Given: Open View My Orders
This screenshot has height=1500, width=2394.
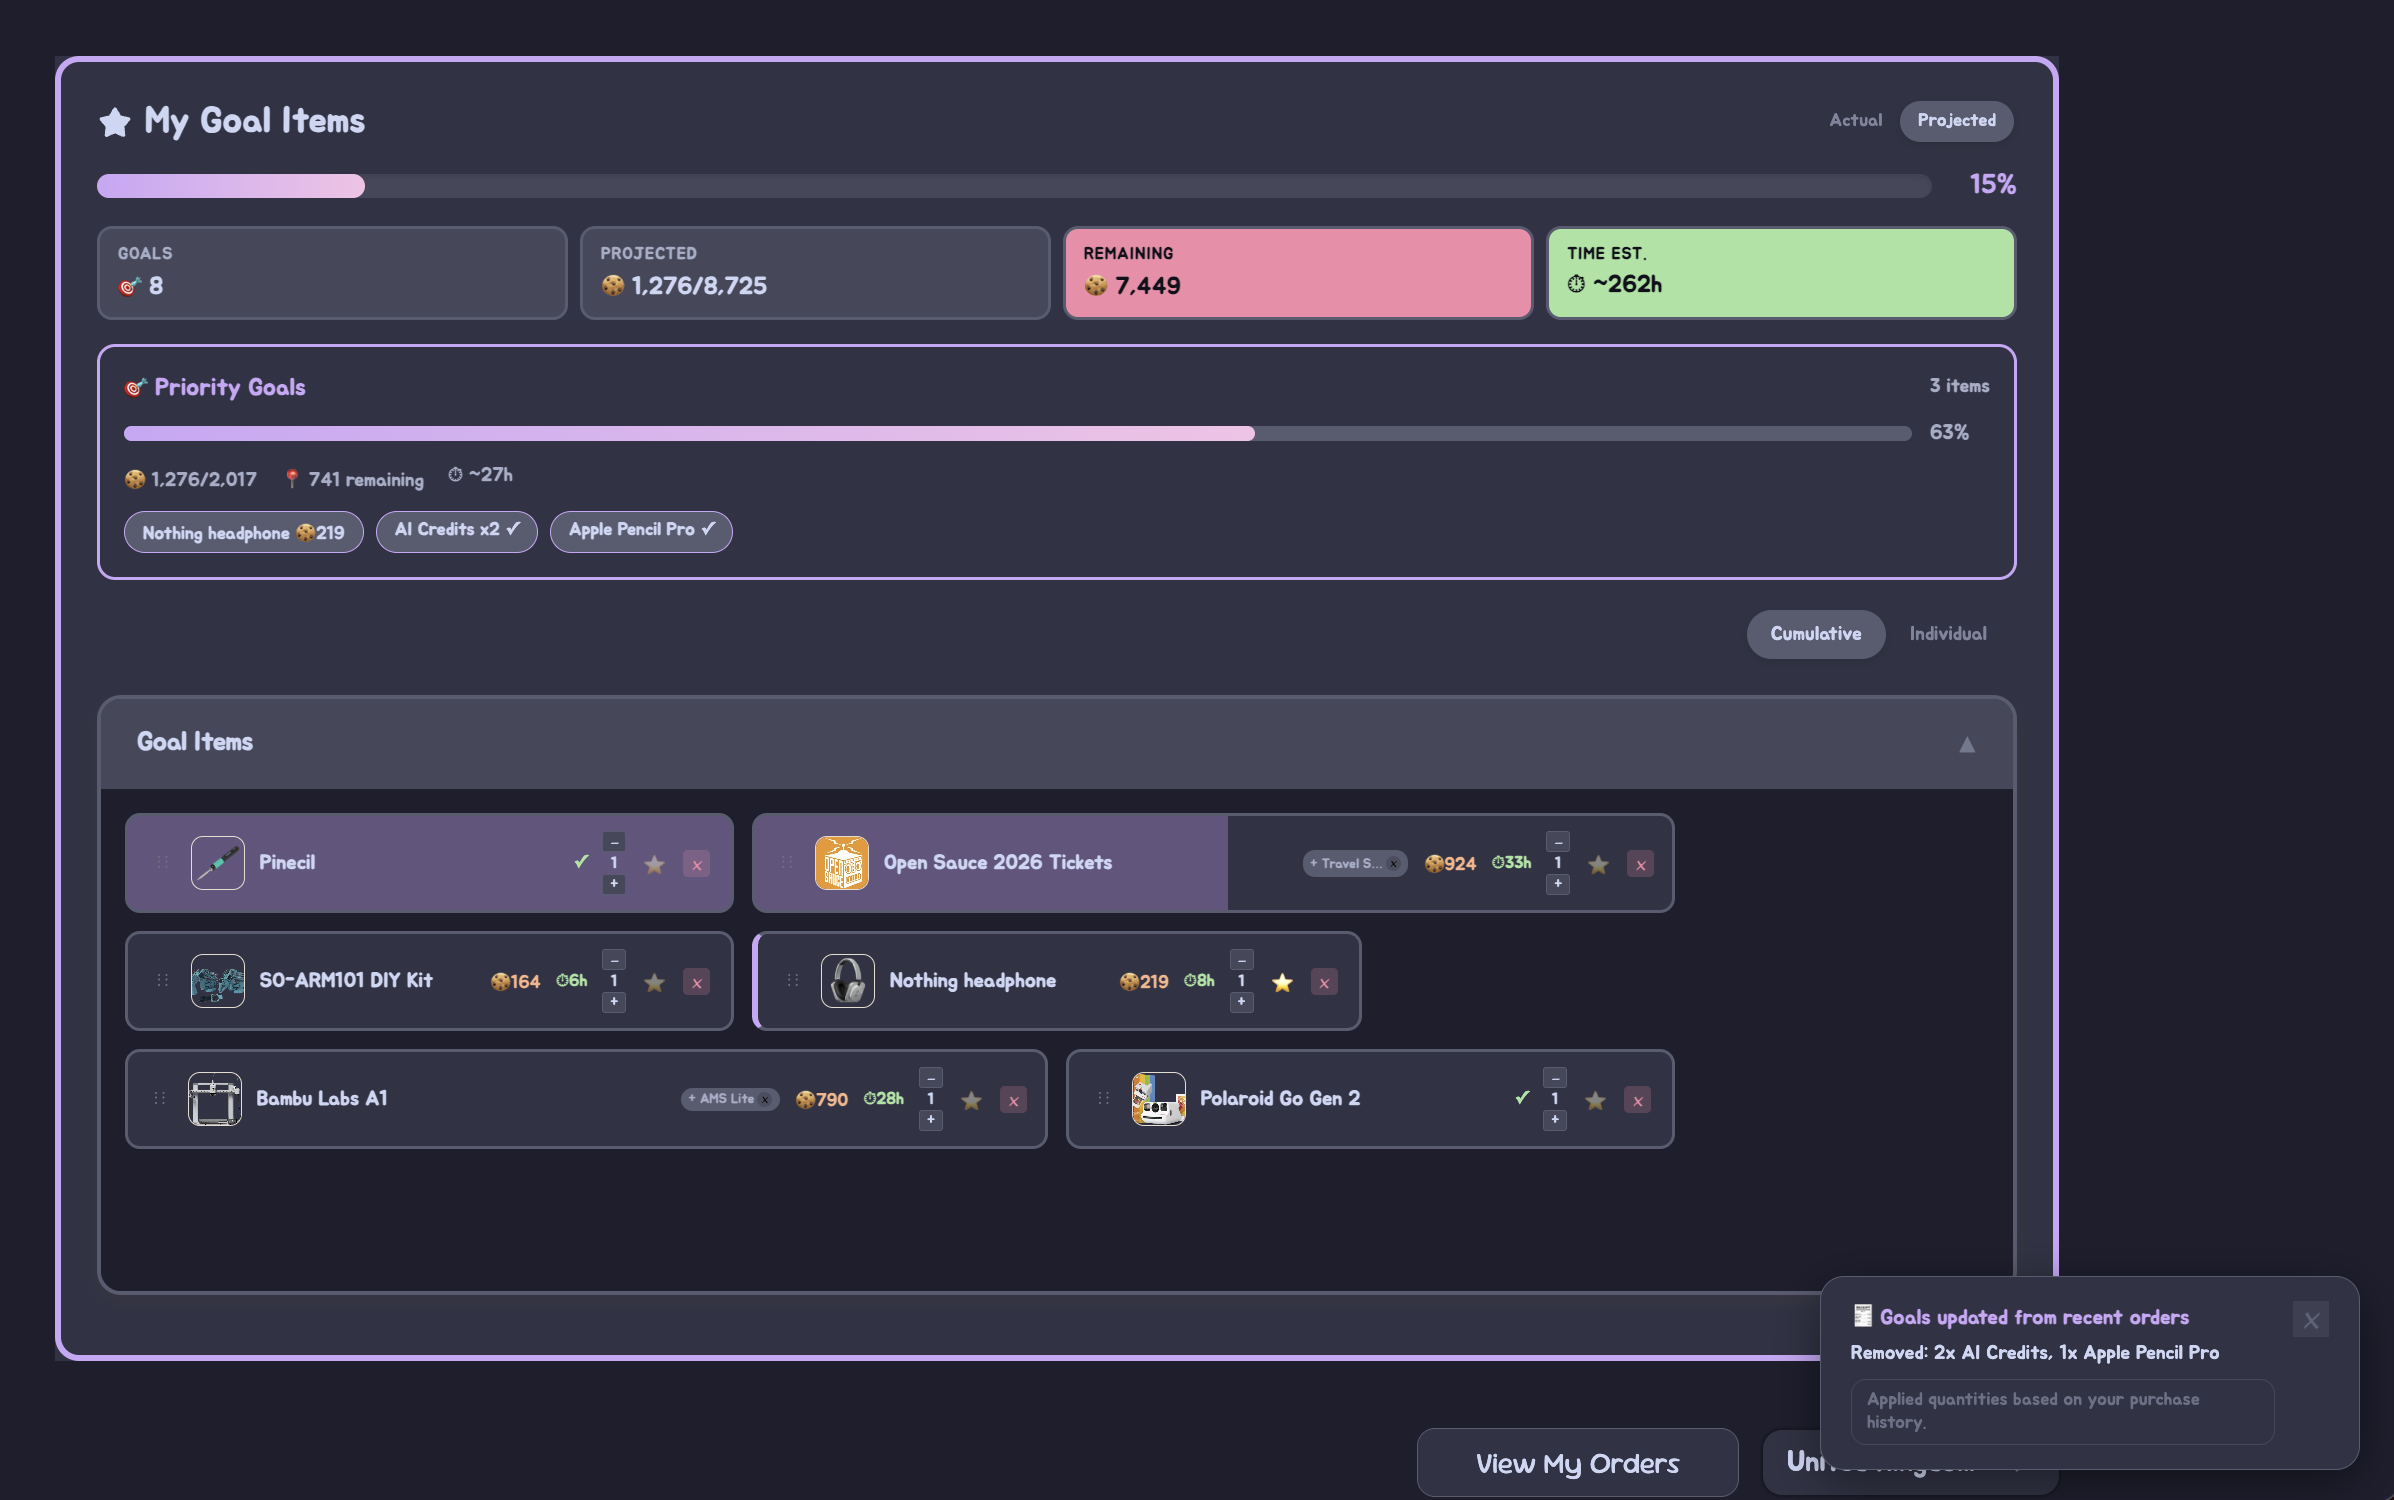Looking at the screenshot, I should (1576, 1463).
